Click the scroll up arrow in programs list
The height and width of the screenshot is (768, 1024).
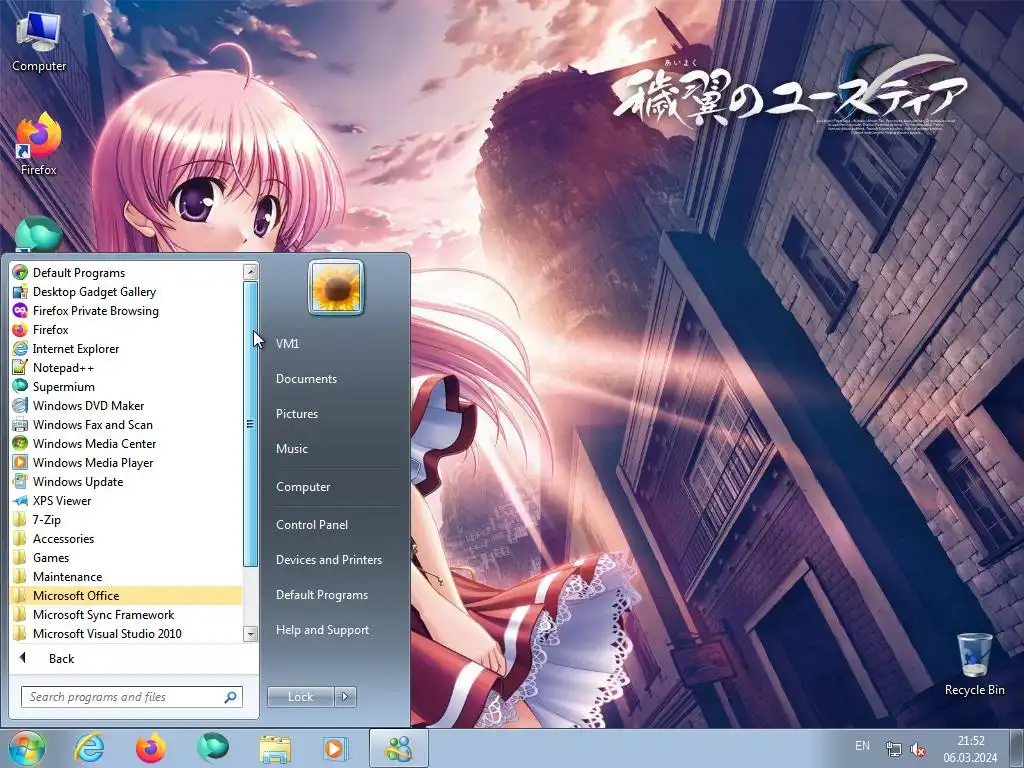(x=250, y=271)
